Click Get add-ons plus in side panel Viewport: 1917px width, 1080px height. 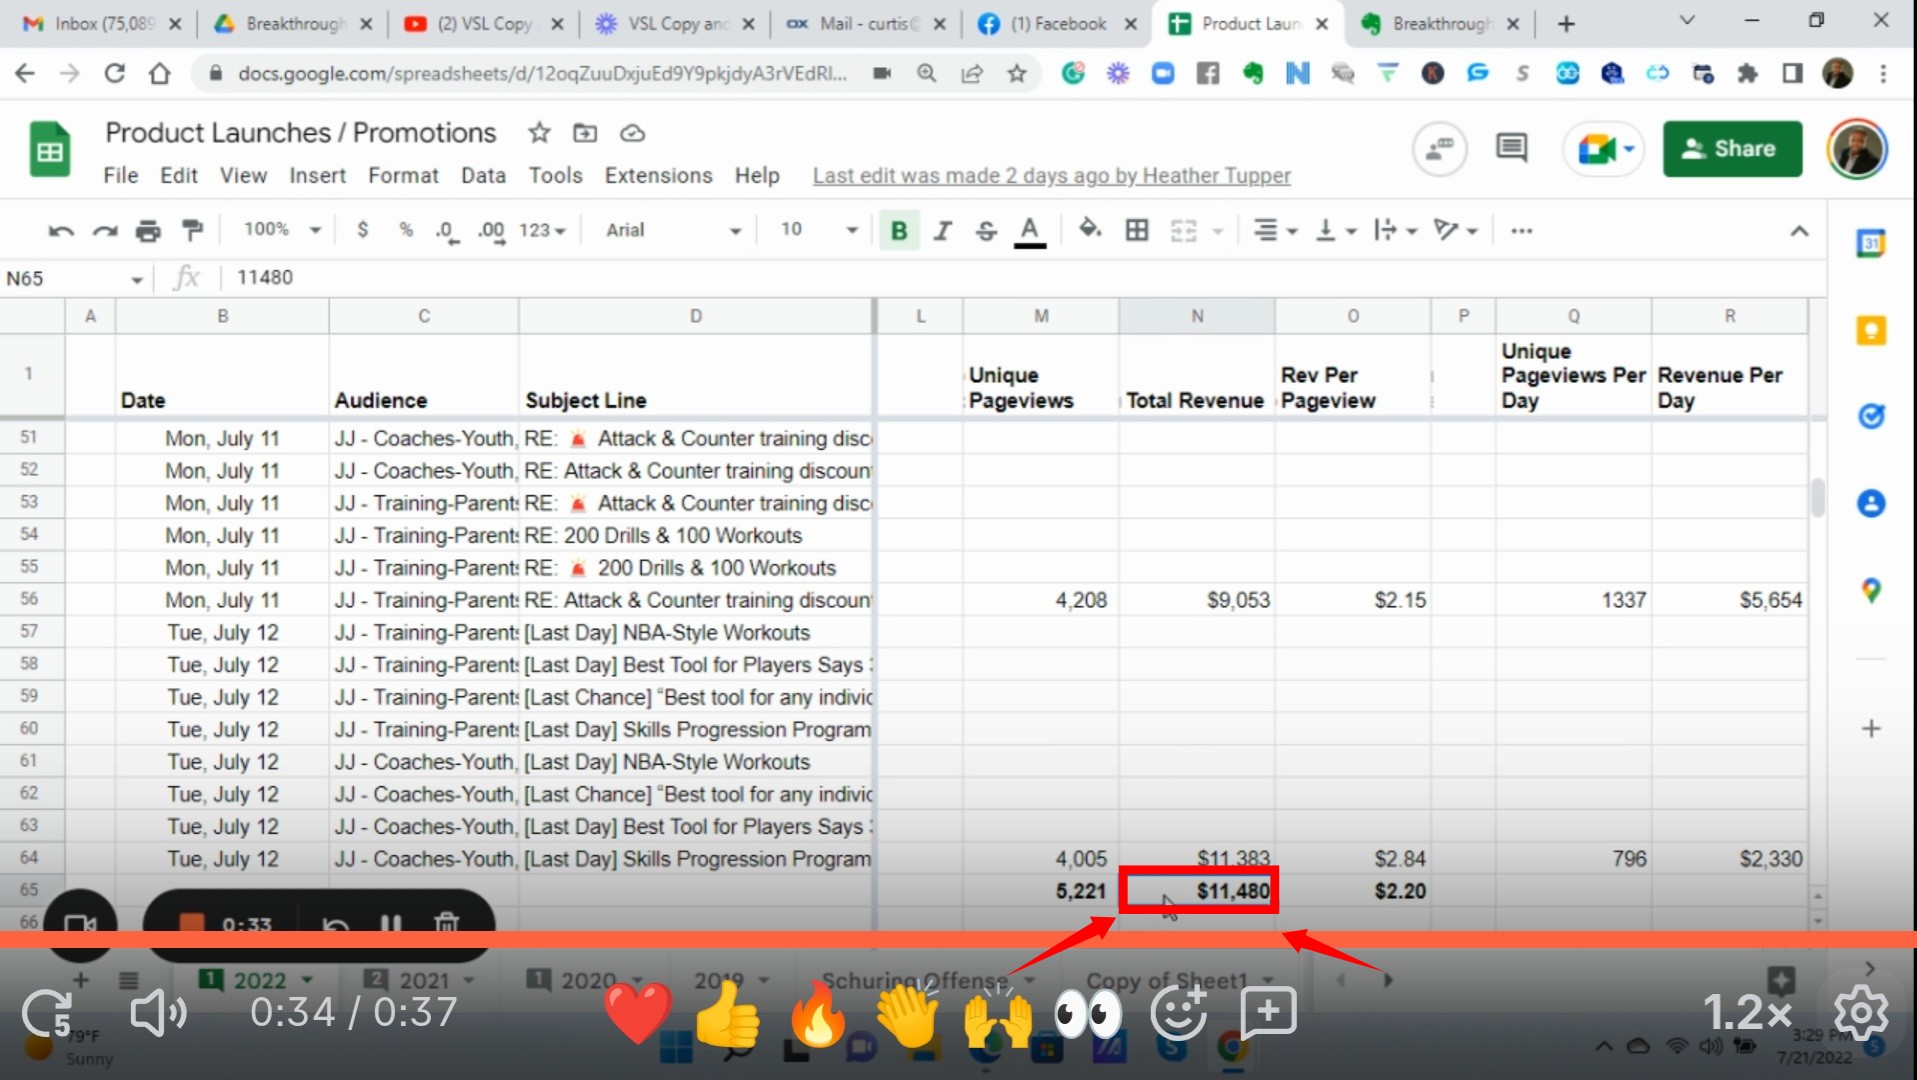(x=1871, y=728)
